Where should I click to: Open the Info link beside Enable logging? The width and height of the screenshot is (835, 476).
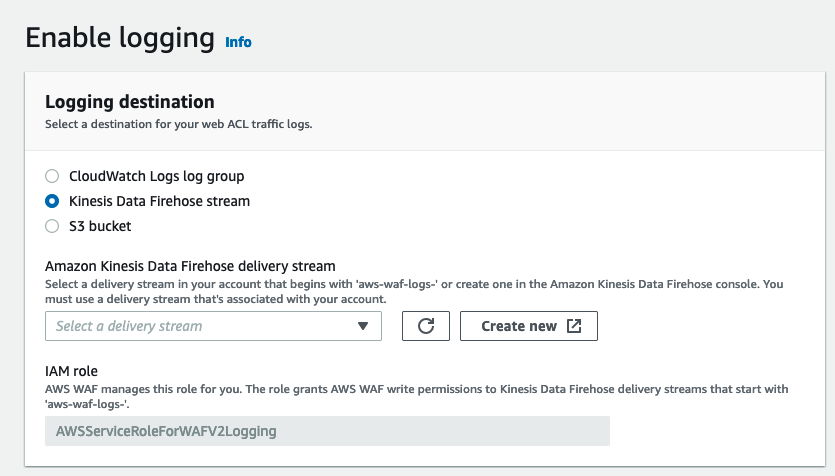pyautogui.click(x=238, y=42)
